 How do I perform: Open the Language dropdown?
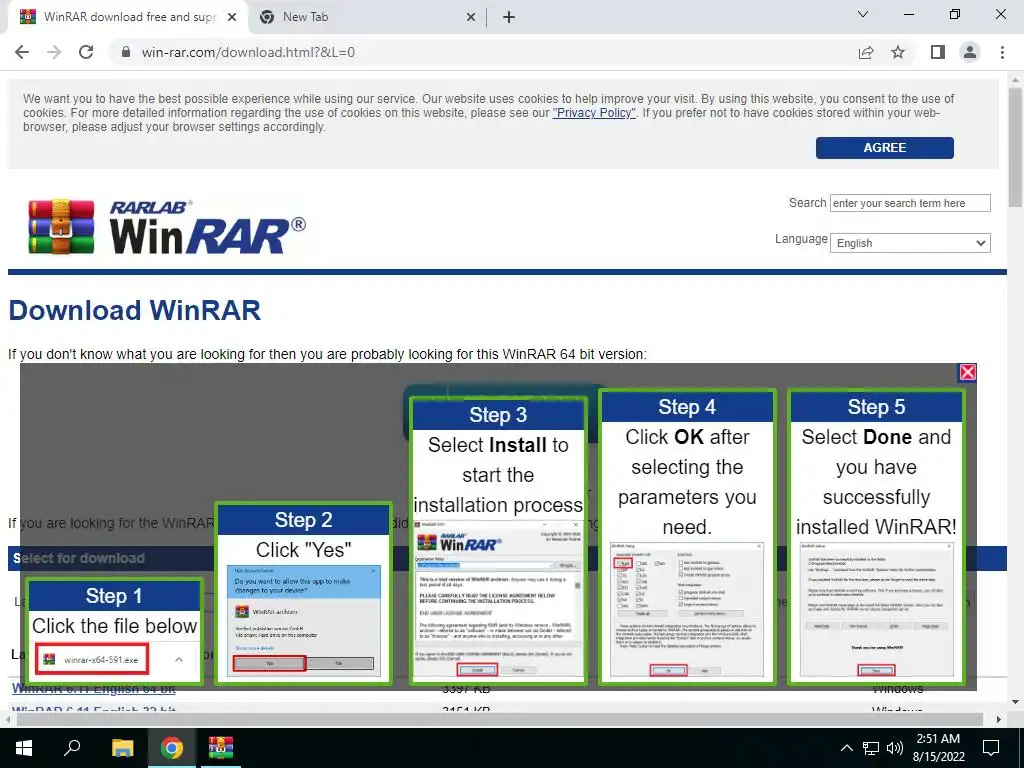point(910,243)
